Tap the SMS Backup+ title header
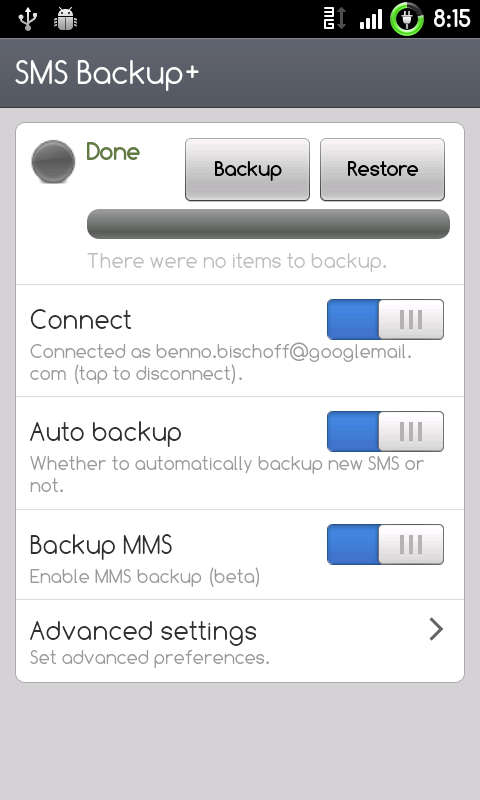Screen dimensions: 480x800 click(x=107, y=73)
